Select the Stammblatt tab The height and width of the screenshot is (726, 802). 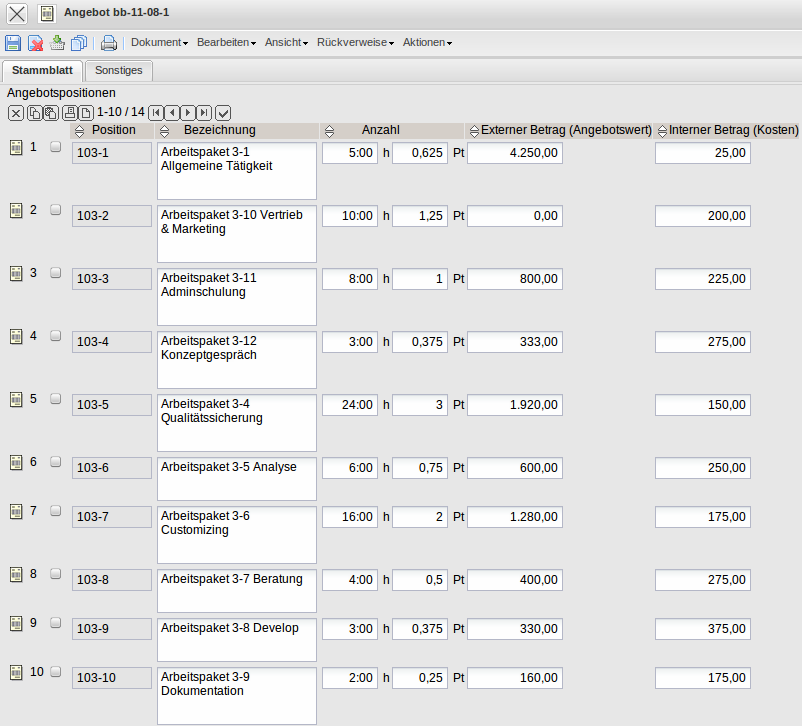pos(41,70)
